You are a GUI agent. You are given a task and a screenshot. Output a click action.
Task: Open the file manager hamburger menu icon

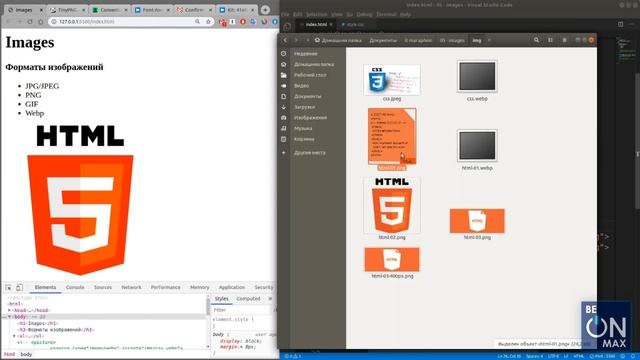pos(564,40)
